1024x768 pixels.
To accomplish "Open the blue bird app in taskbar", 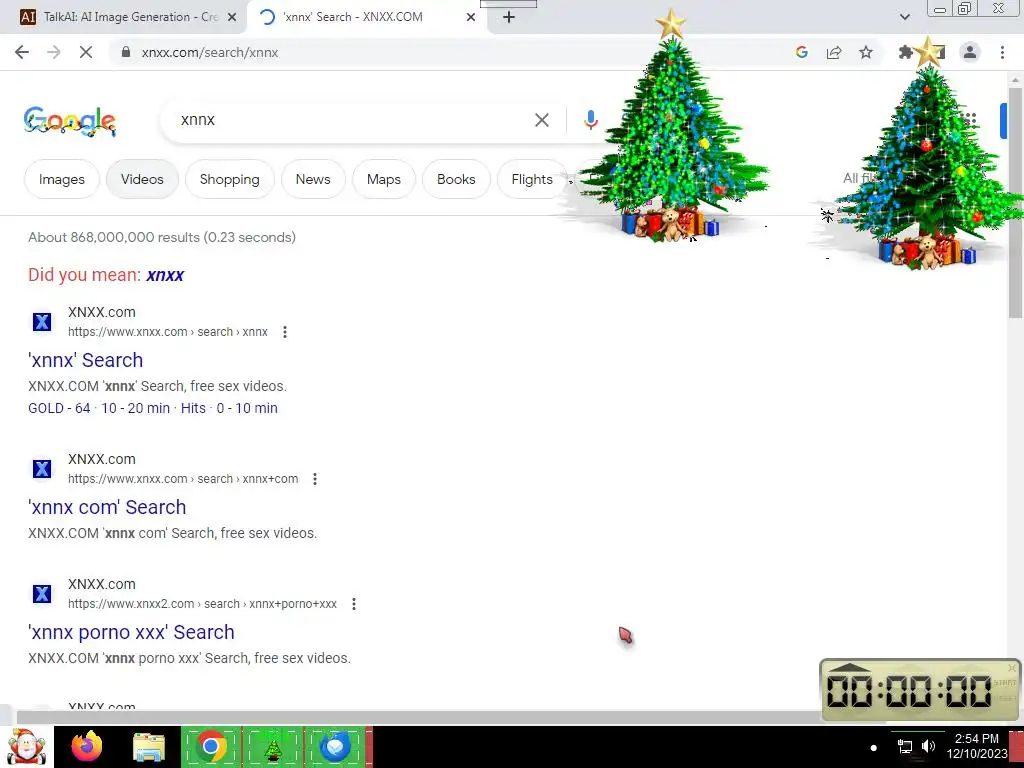I will [336, 747].
